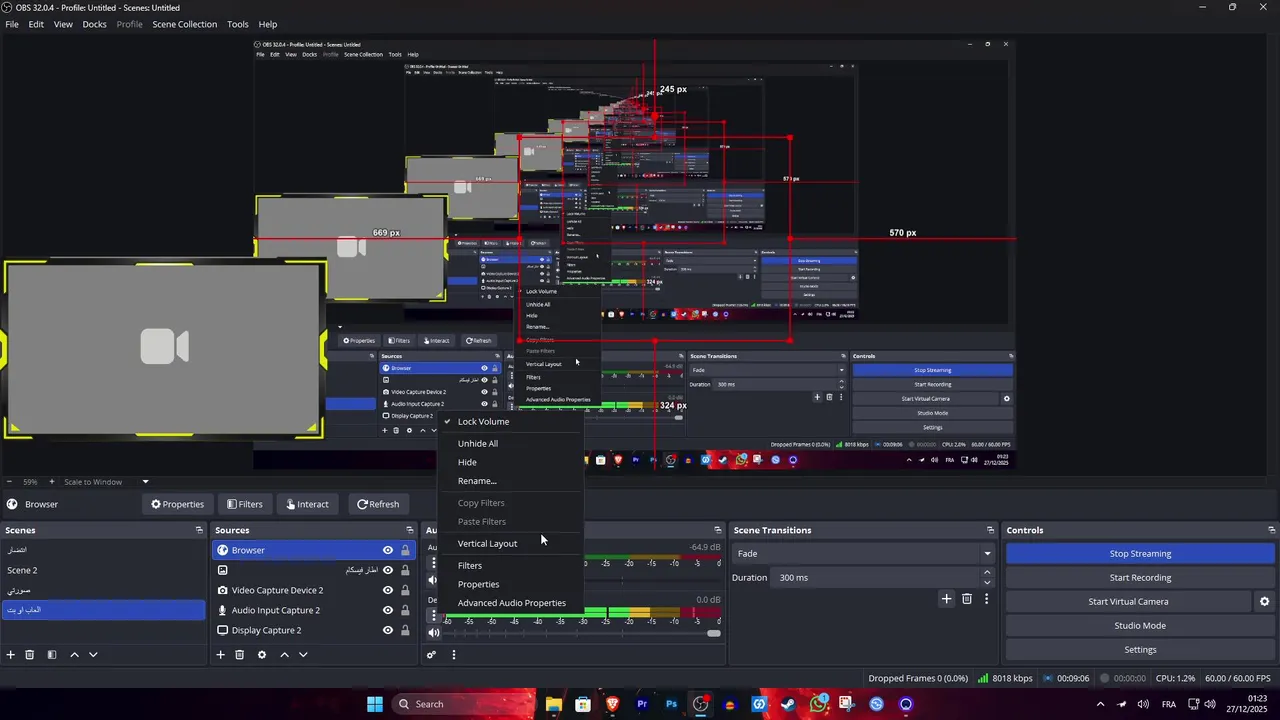
Task: Zoom out preview with minus button
Action: point(9,482)
